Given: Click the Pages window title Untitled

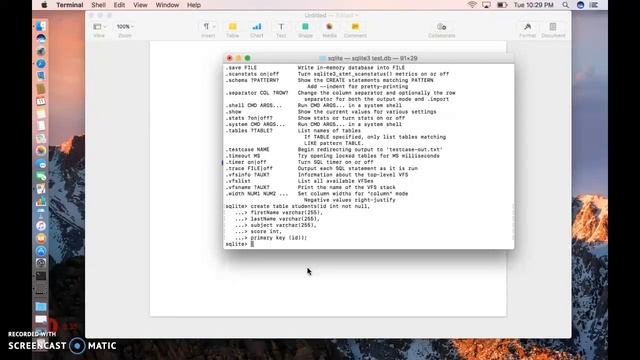Looking at the screenshot, I should pyautogui.click(x=316, y=16).
